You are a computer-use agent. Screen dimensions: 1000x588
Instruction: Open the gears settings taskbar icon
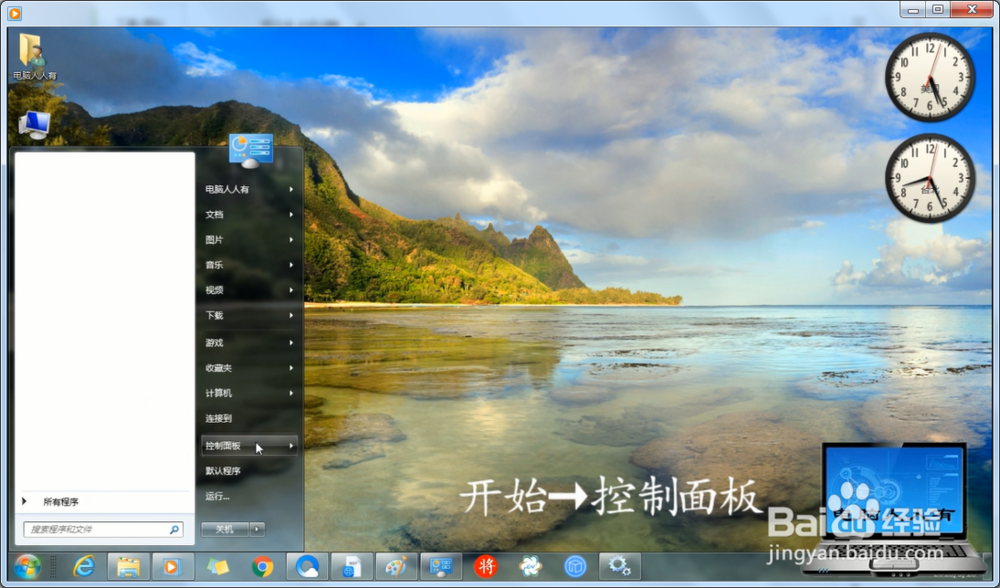[619, 566]
